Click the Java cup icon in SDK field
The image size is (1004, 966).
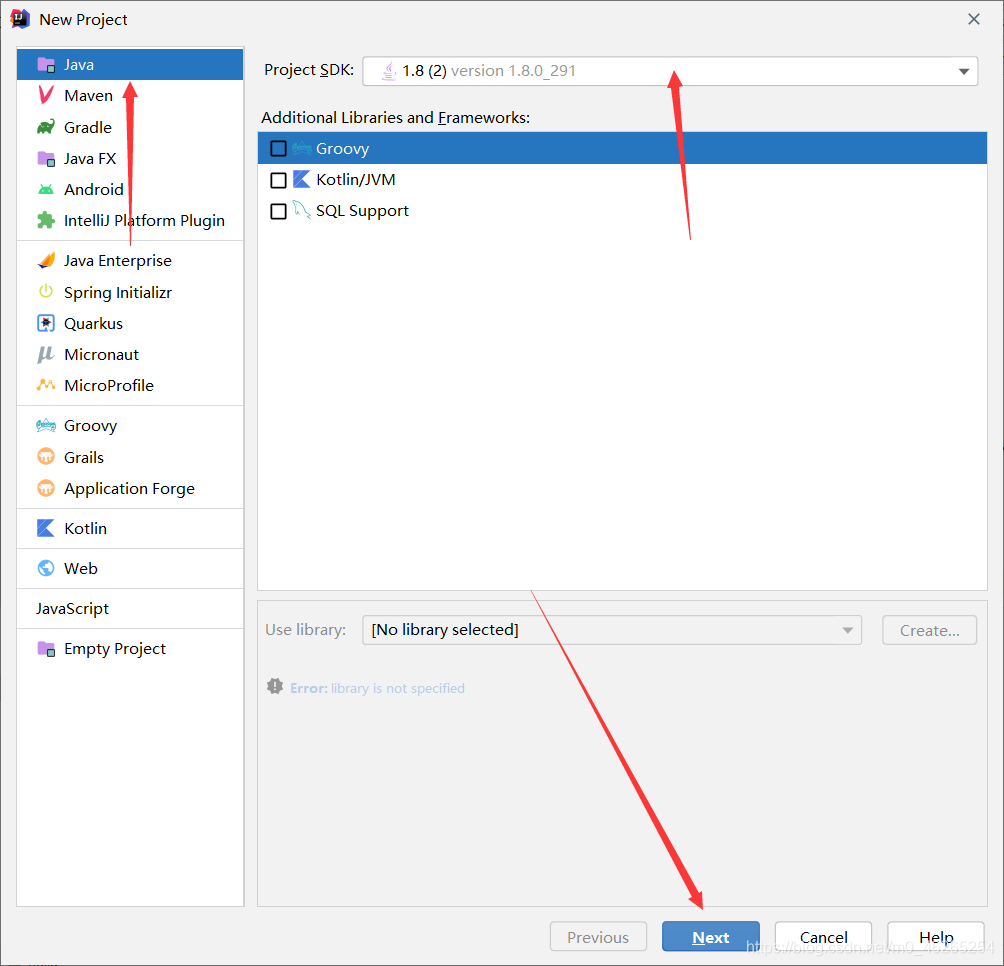389,71
